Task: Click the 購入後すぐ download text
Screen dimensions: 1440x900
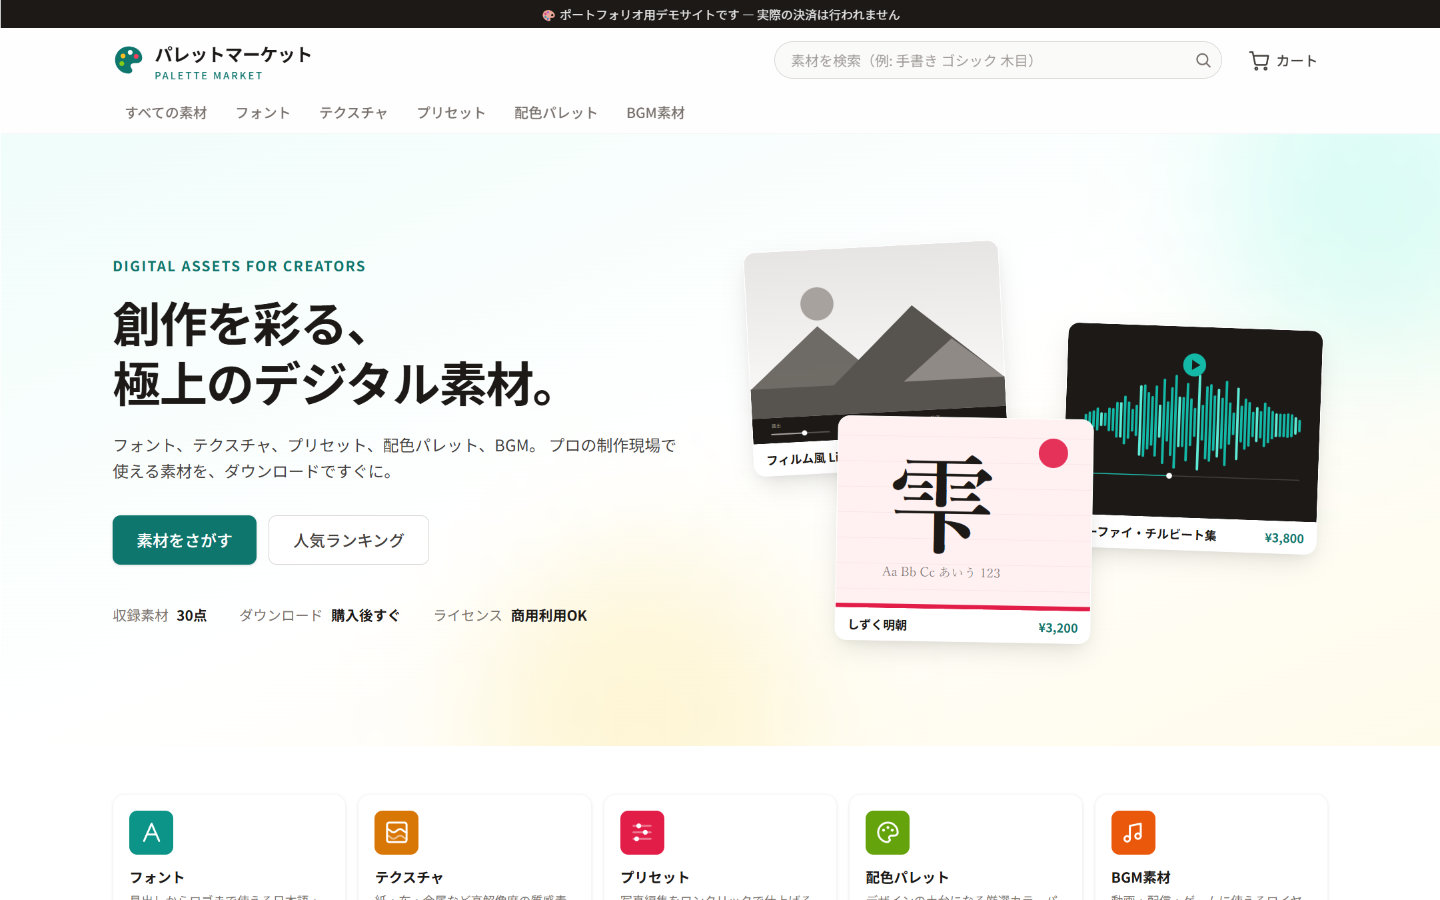Action: (365, 615)
